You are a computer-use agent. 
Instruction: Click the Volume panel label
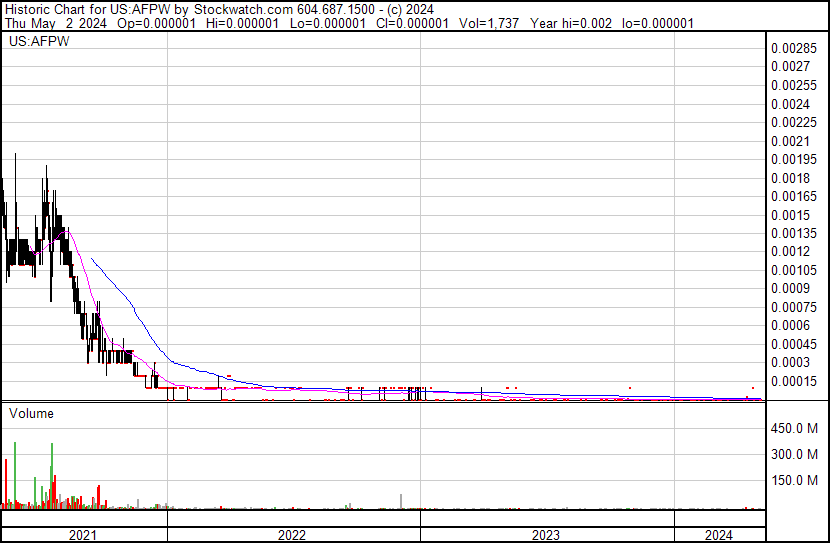point(31,413)
